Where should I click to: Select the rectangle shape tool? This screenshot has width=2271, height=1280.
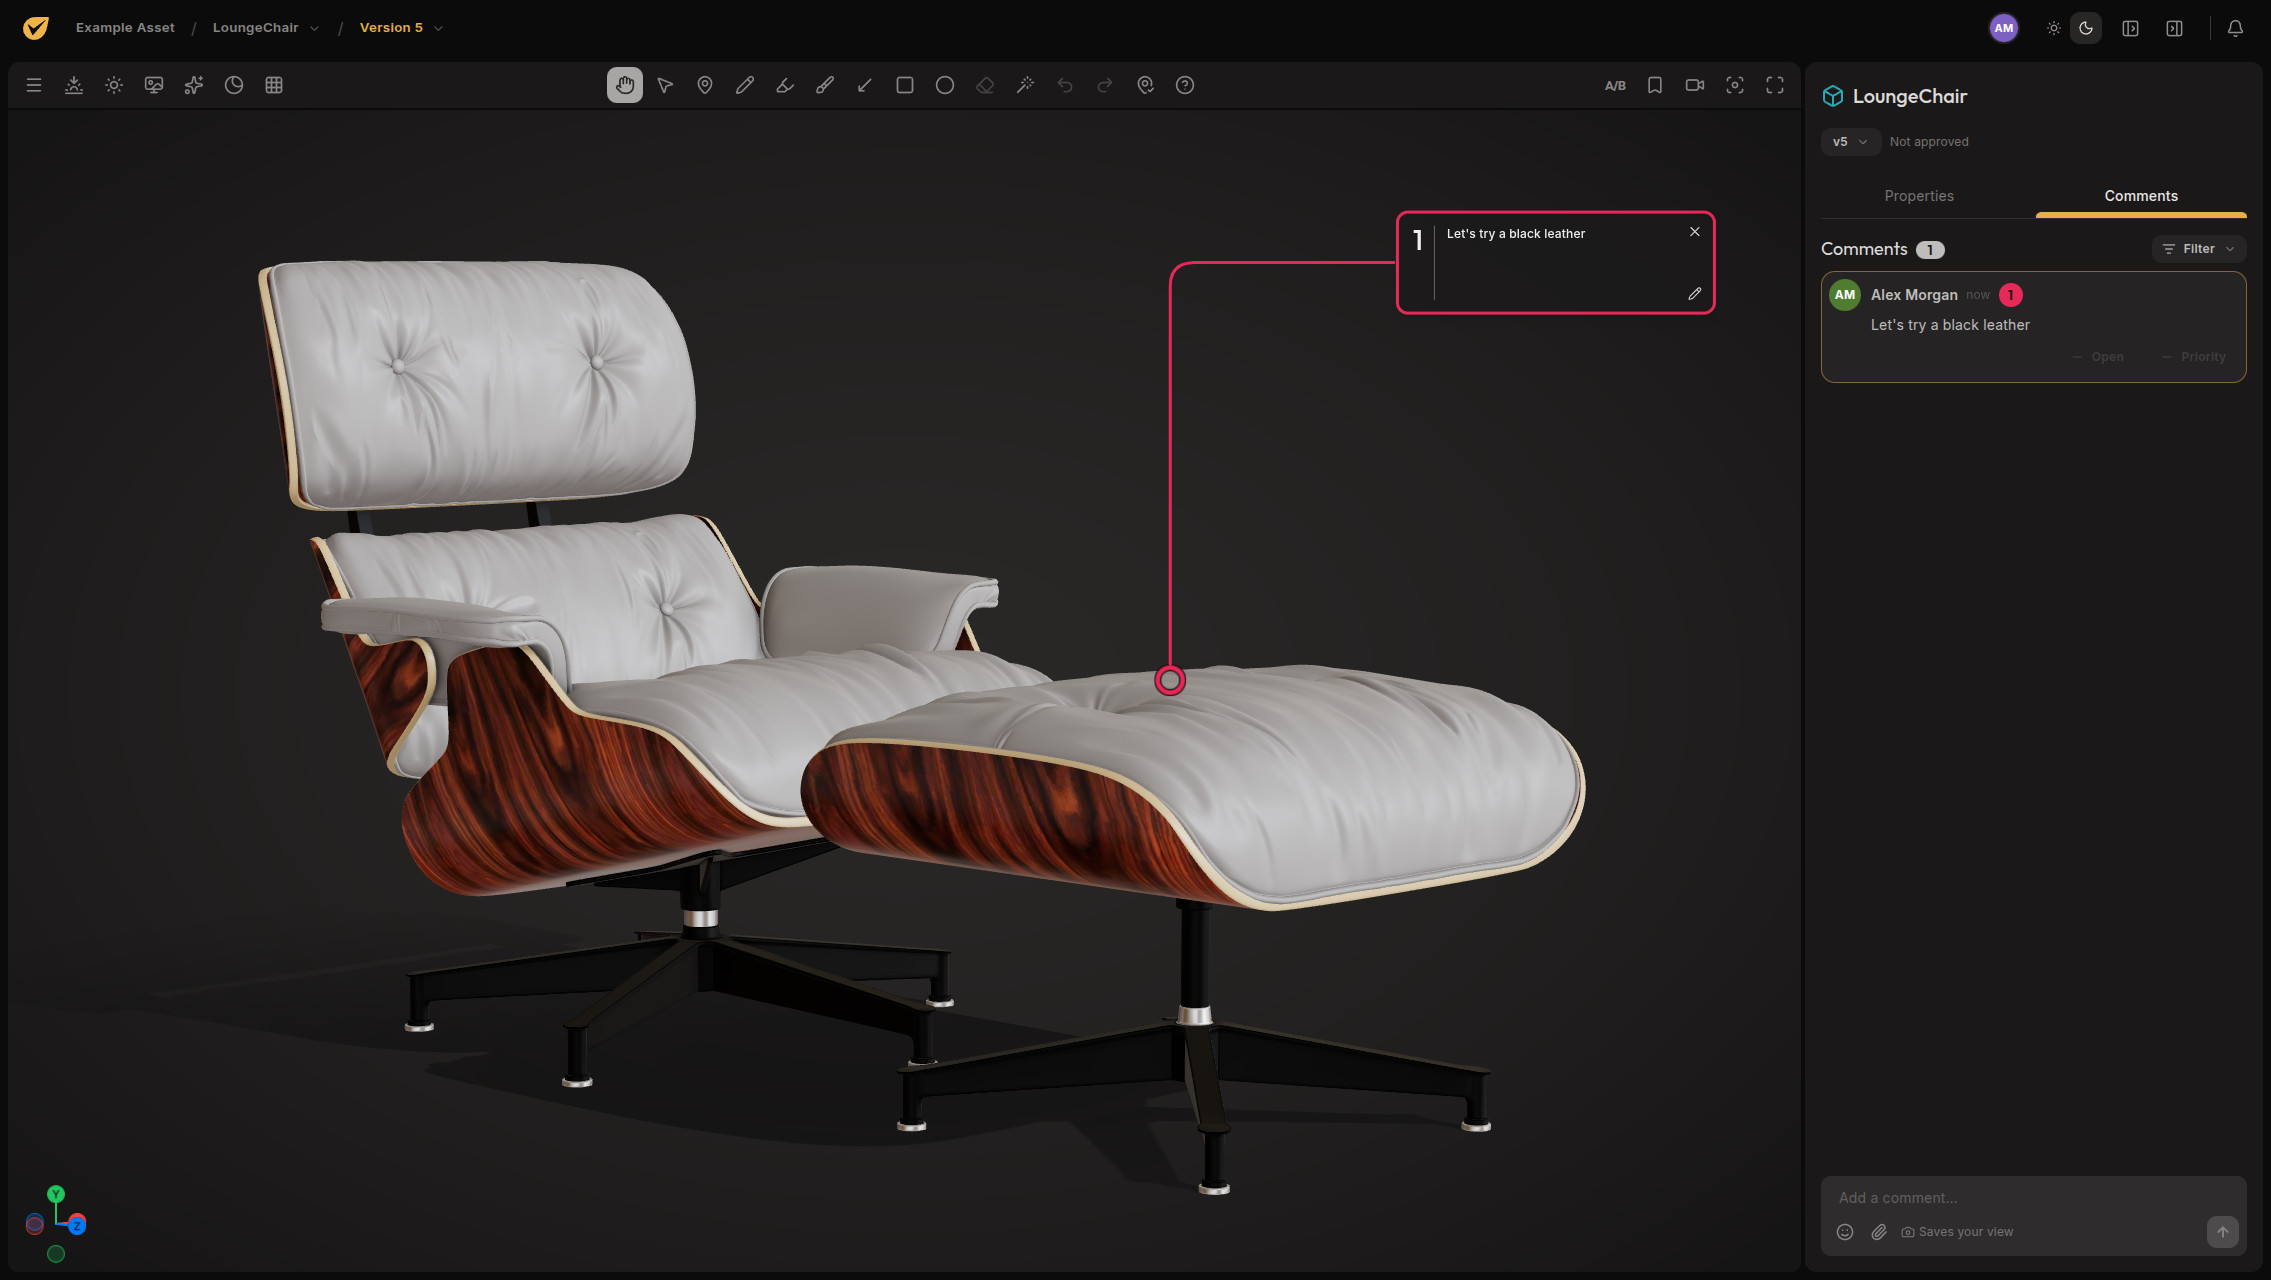[905, 85]
